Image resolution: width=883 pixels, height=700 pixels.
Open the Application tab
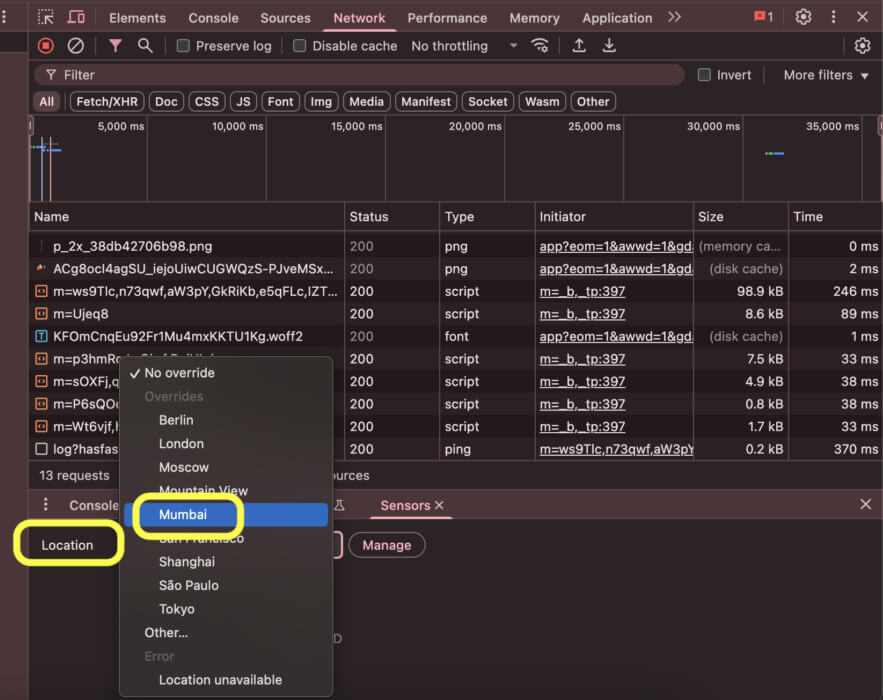(617, 17)
